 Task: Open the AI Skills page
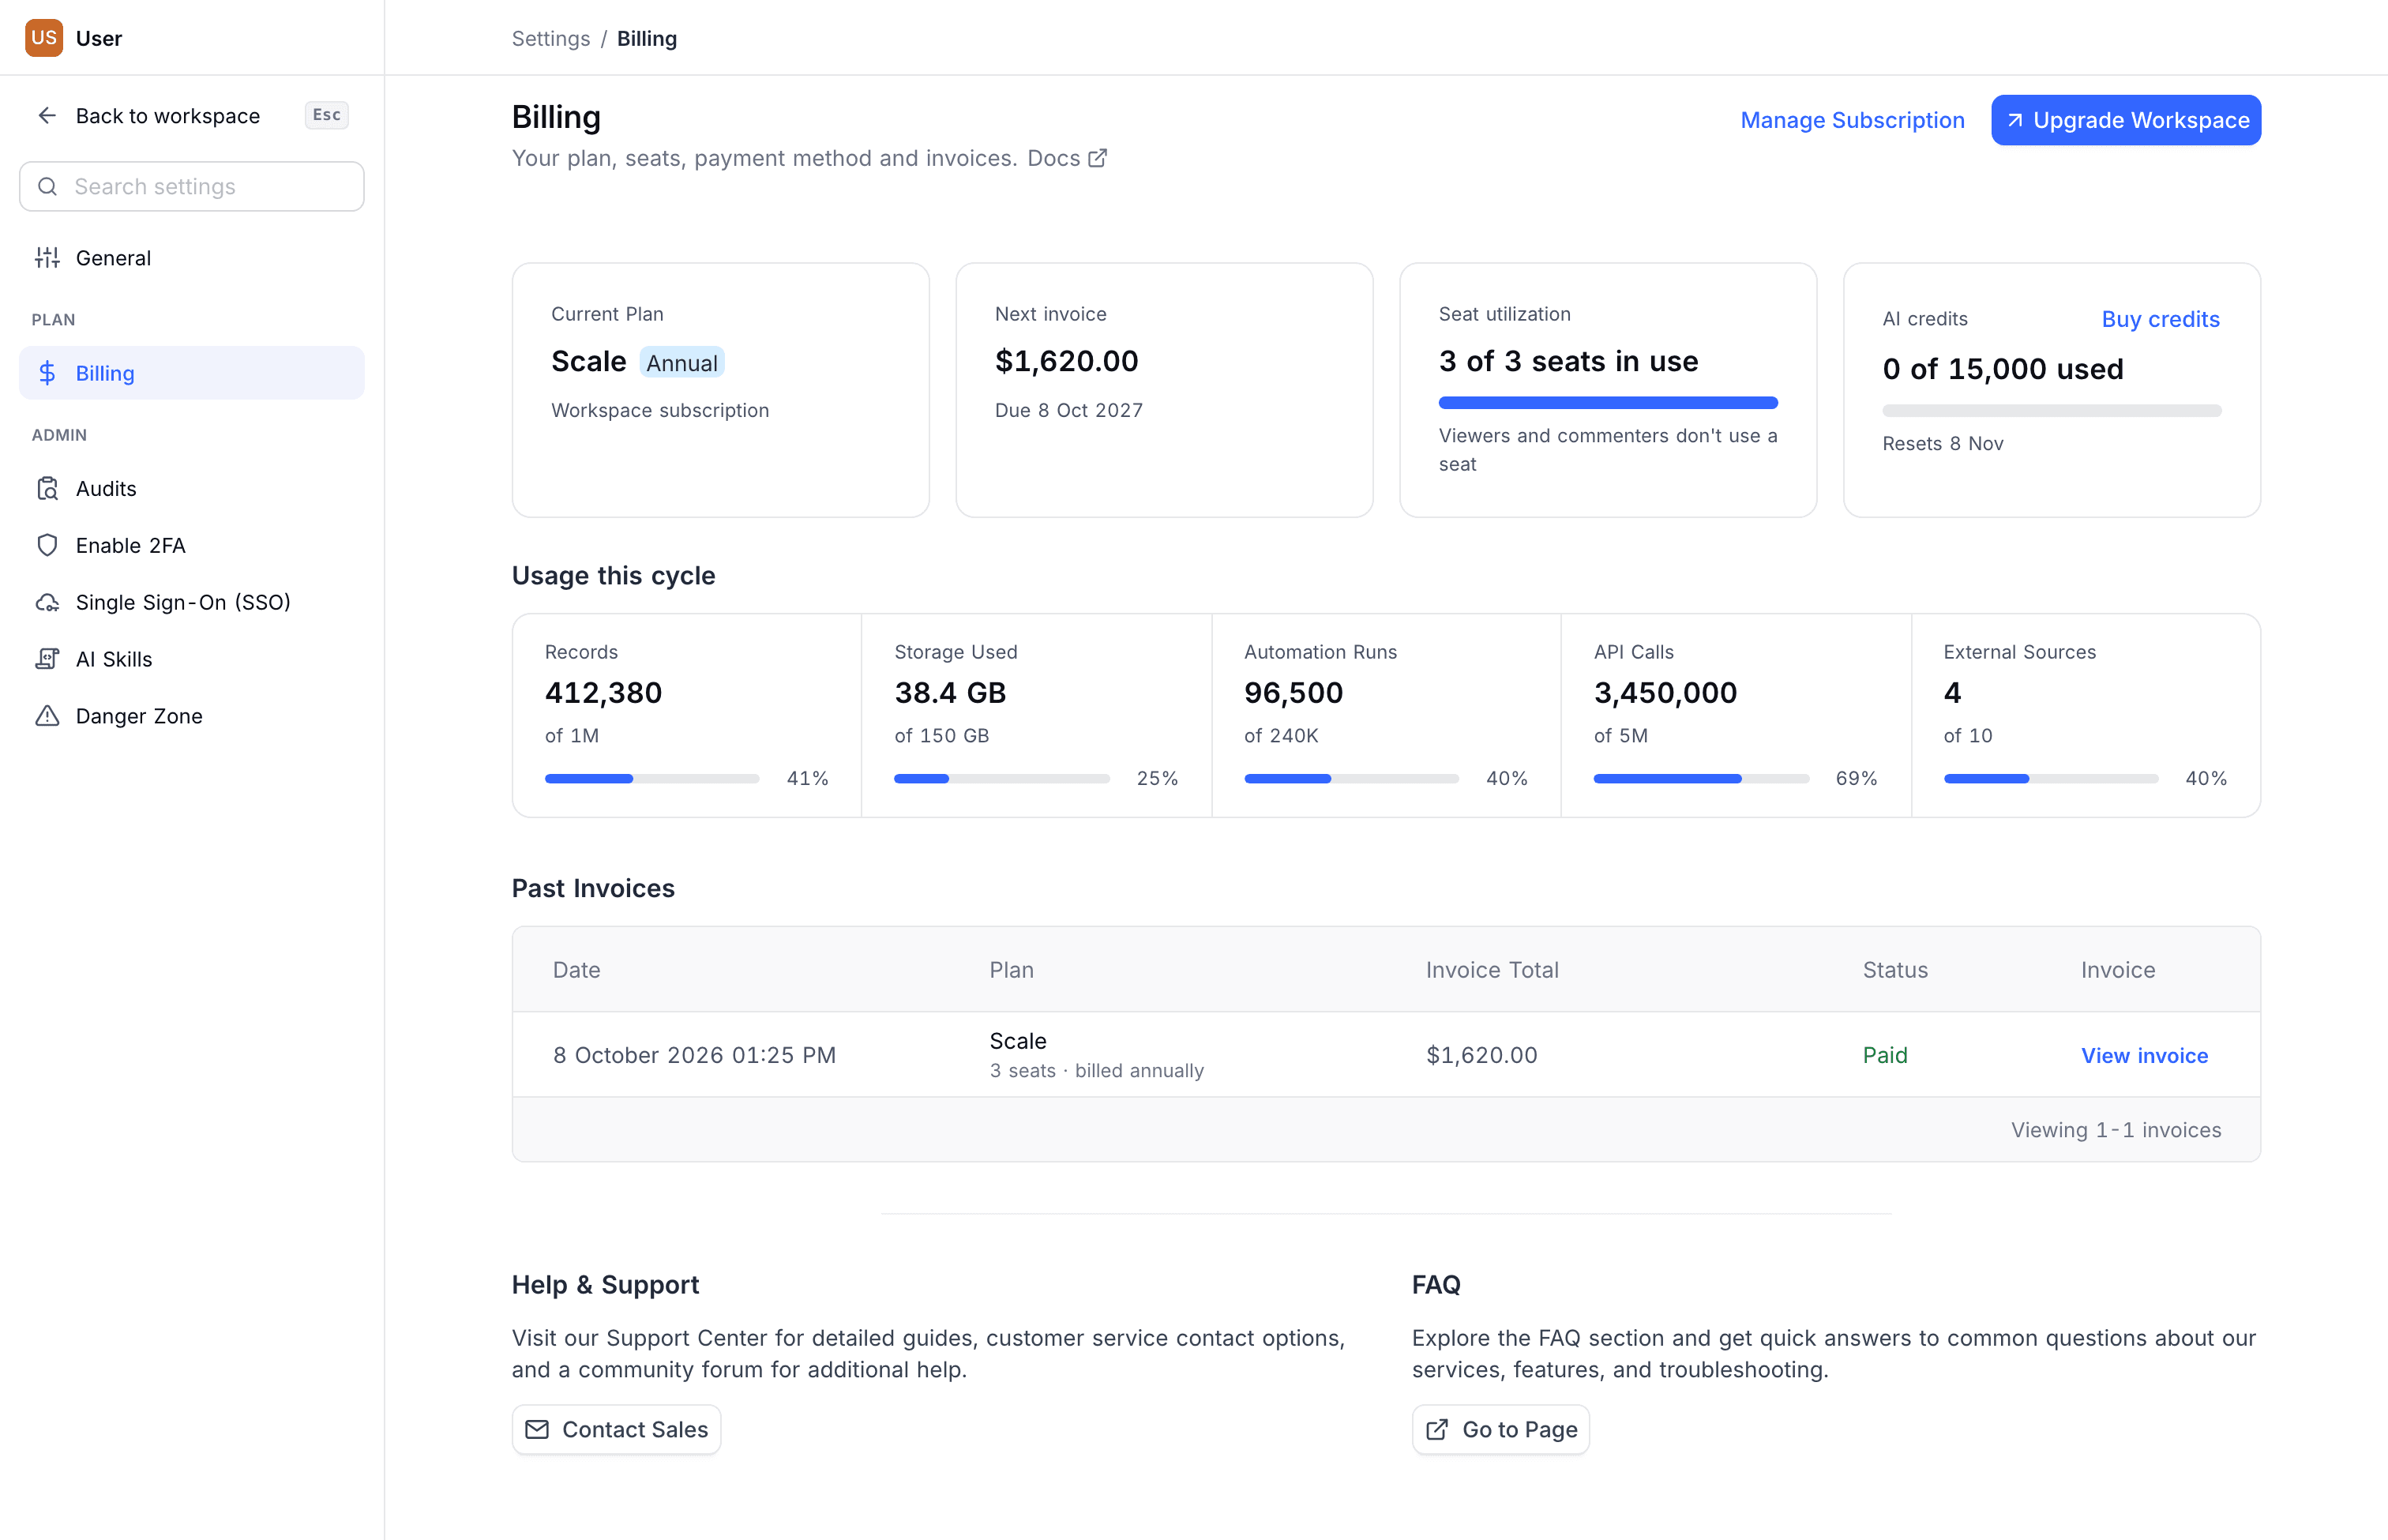tap(192, 660)
